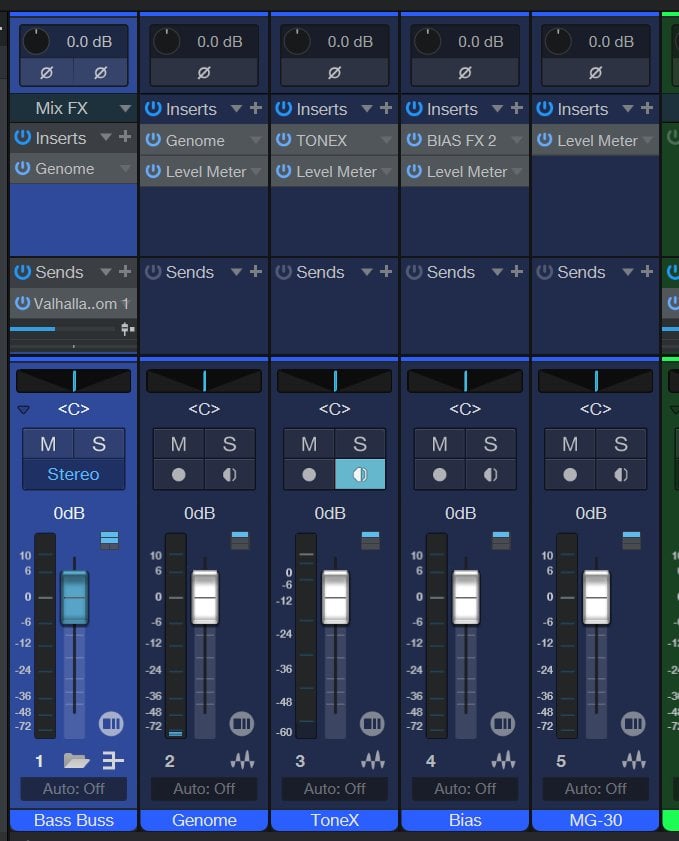Invert phase on Bias channel input
Screen dimensions: 679x841
coord(464,72)
